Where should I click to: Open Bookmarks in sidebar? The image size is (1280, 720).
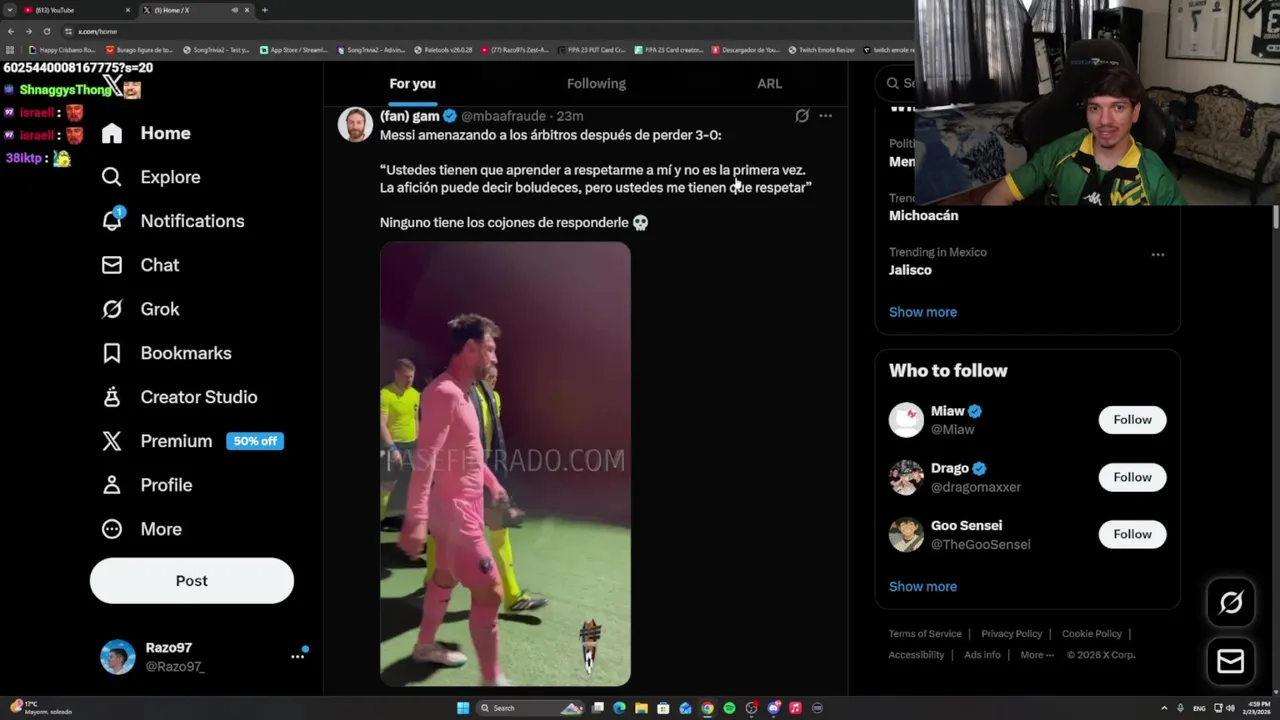pyautogui.click(x=166, y=353)
